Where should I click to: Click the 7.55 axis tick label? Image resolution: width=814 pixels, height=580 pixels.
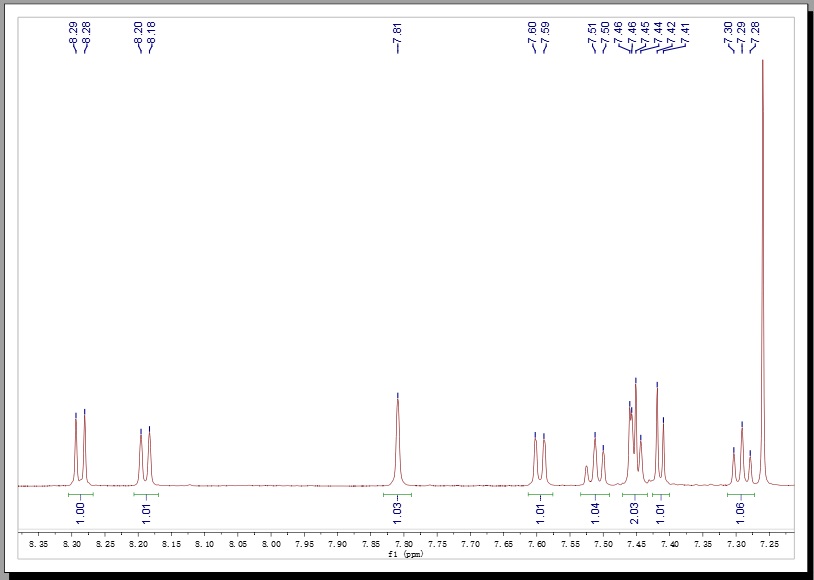(570, 544)
